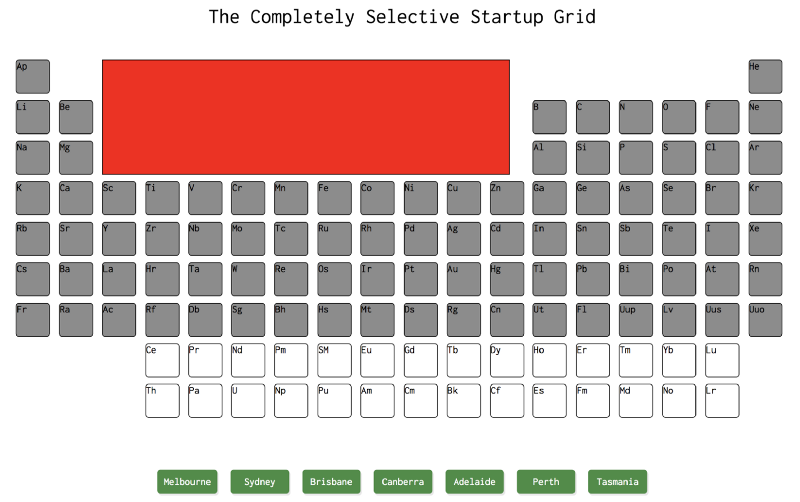Select the Fe grid tile
The image size is (800, 502).
(x=334, y=198)
